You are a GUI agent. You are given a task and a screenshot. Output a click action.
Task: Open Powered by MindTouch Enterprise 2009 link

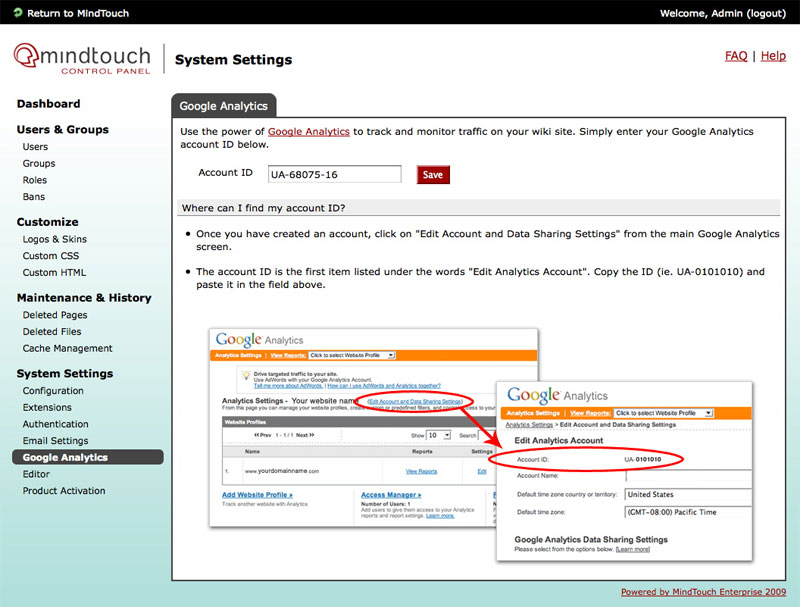coord(703,592)
